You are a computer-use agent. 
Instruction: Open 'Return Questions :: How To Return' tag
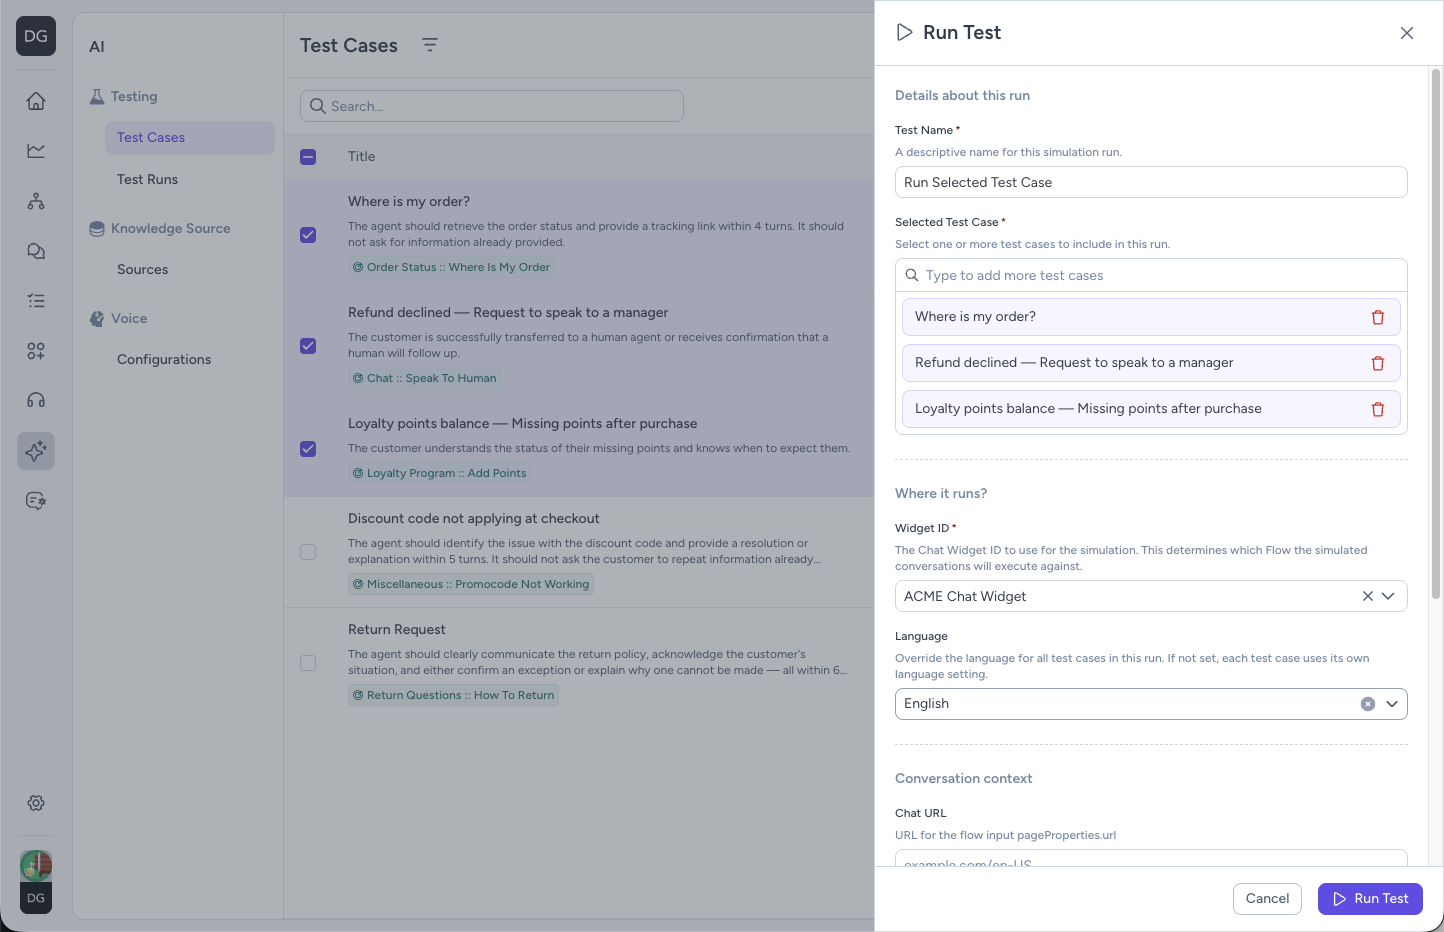tap(453, 696)
